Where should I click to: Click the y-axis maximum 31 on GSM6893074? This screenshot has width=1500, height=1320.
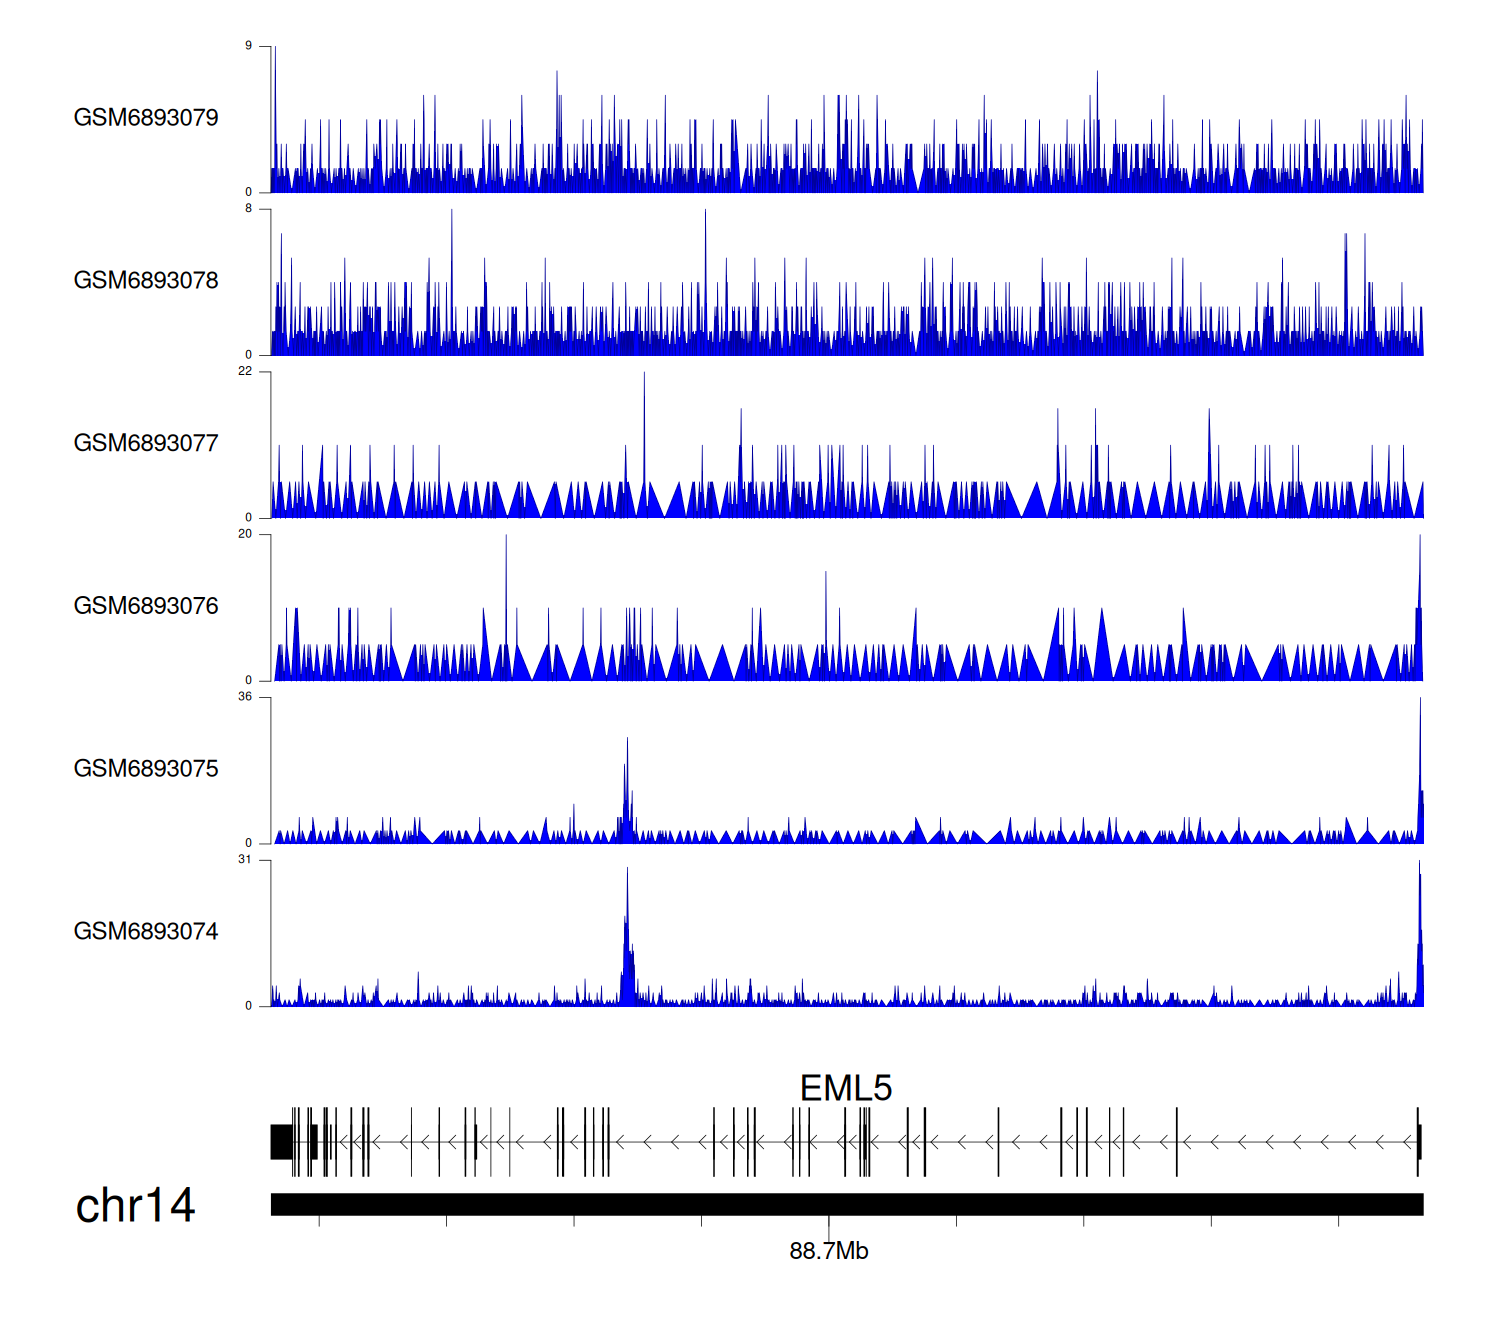tap(245, 860)
